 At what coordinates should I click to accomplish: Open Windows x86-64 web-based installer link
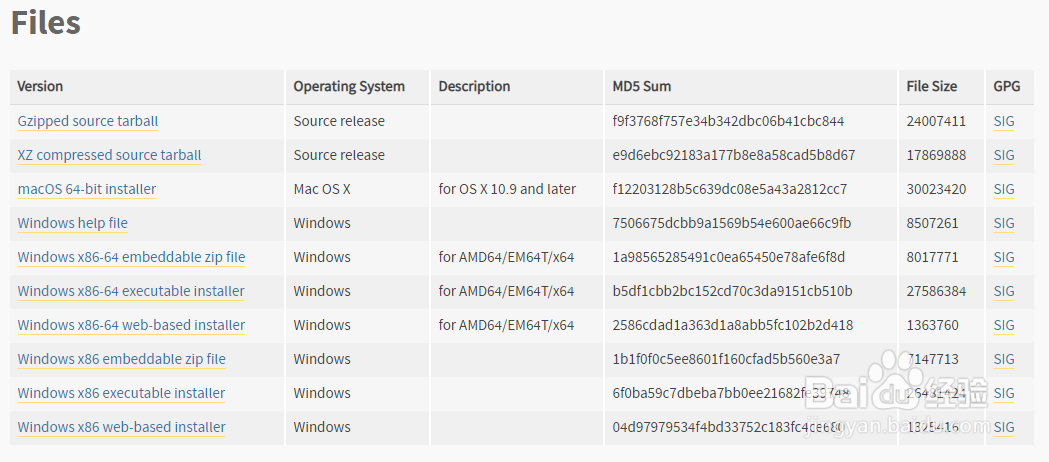tap(131, 325)
